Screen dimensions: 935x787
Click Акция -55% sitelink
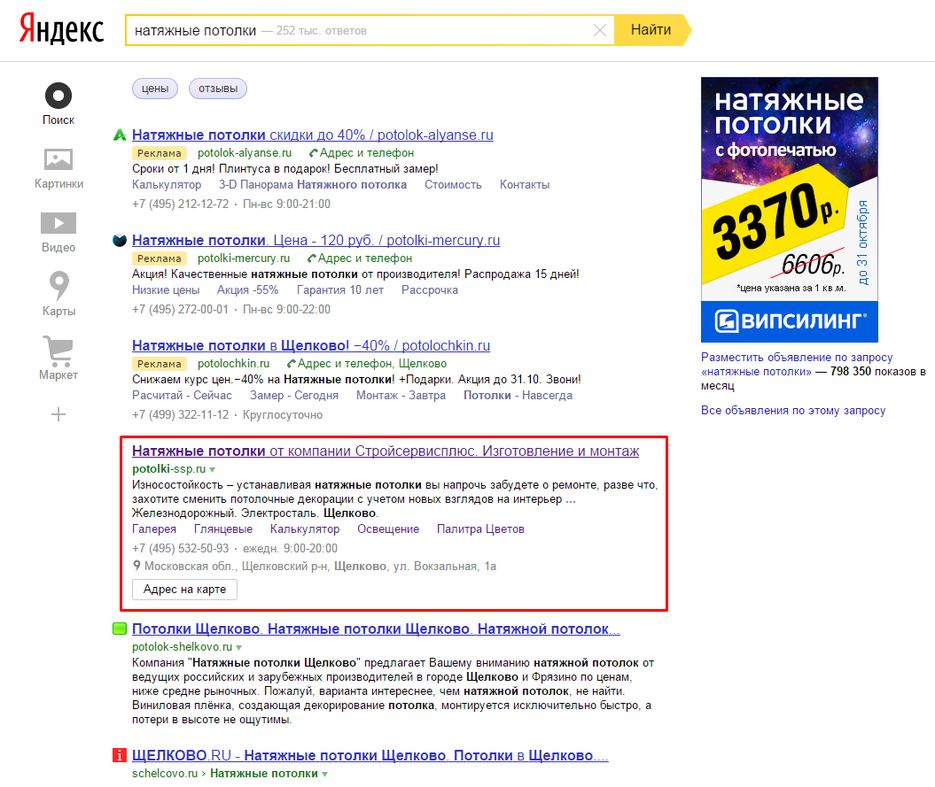point(247,290)
